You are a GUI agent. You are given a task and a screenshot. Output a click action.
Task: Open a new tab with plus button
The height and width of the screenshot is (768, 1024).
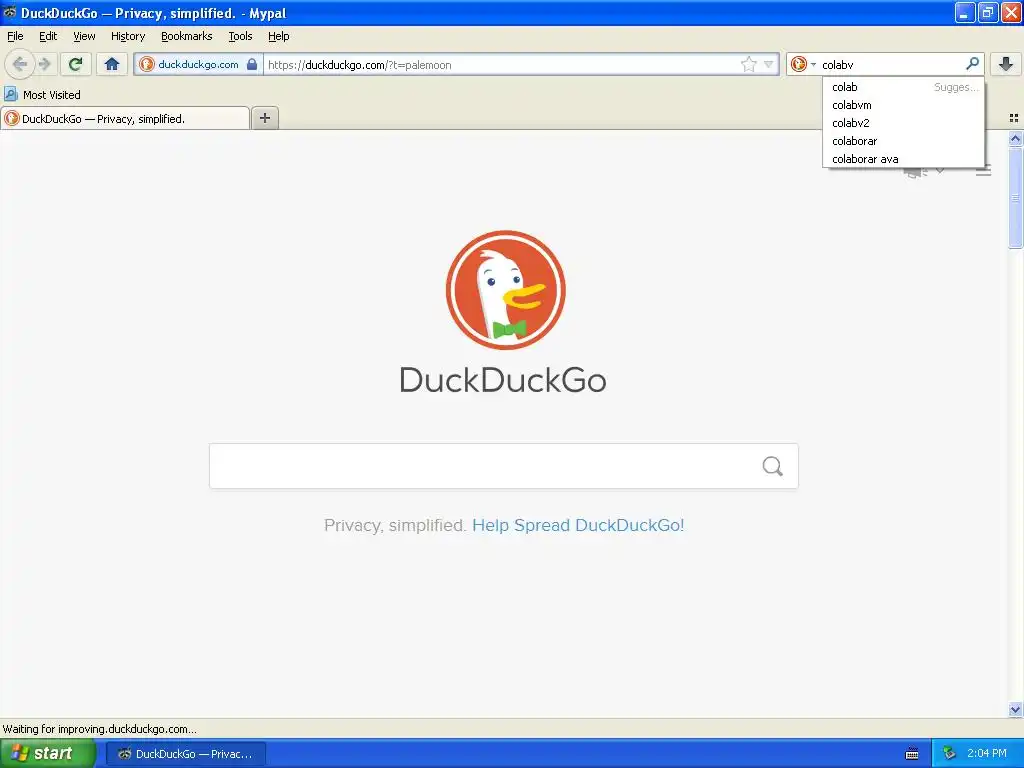pyautogui.click(x=264, y=118)
